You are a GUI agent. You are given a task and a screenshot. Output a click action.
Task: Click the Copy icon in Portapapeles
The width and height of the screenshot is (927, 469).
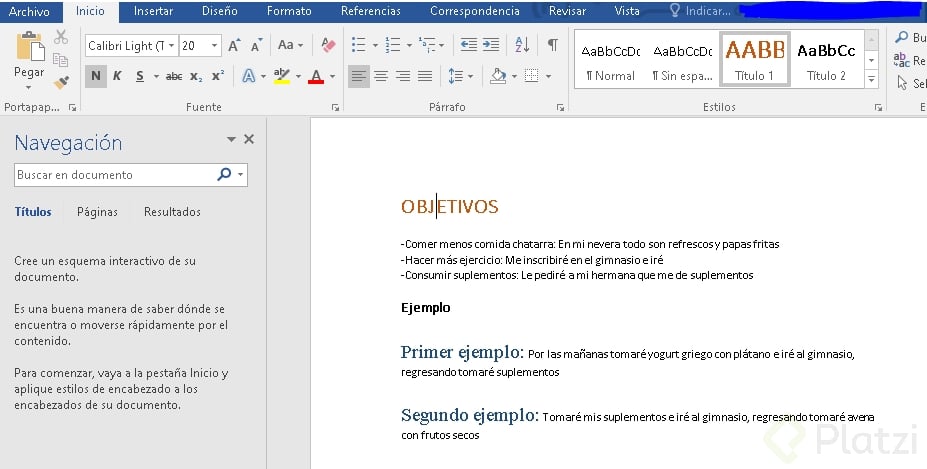pos(60,60)
